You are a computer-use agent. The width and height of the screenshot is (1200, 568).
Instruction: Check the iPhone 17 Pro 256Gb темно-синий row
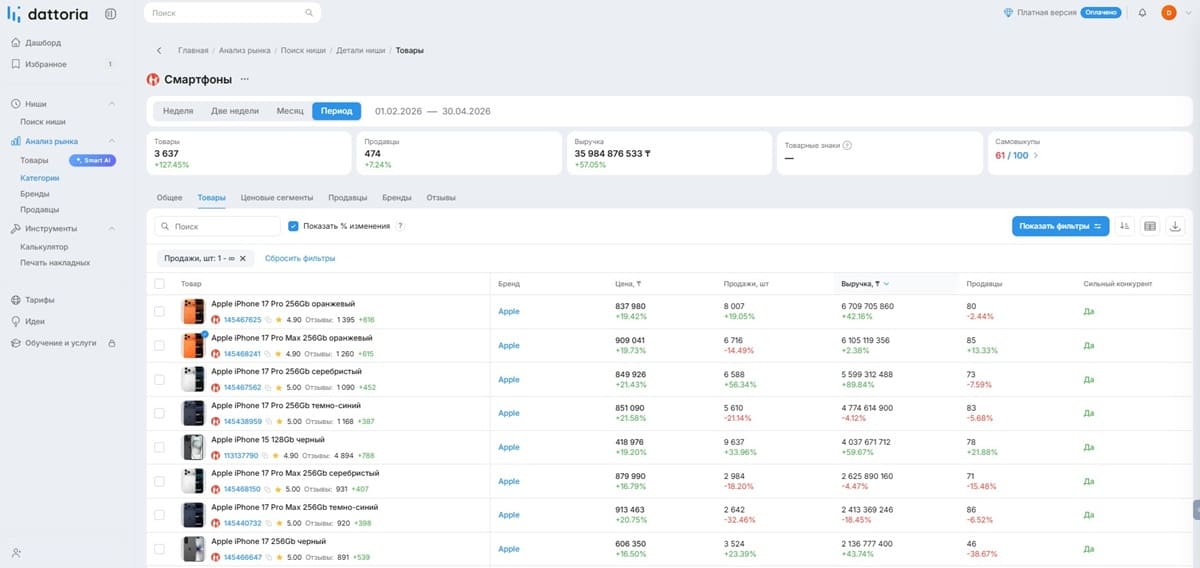coord(160,413)
